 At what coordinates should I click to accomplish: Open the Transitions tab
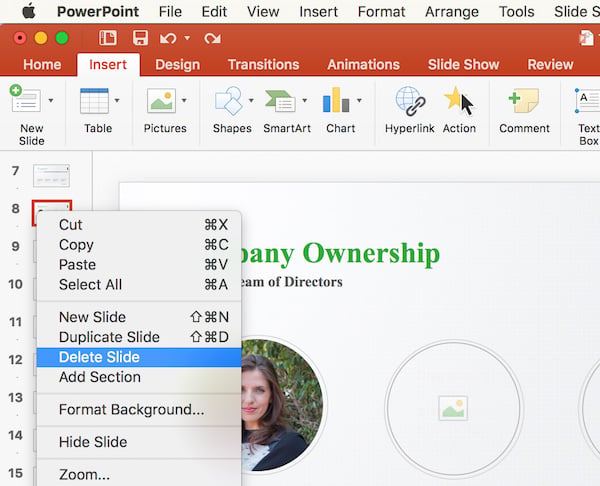263,64
